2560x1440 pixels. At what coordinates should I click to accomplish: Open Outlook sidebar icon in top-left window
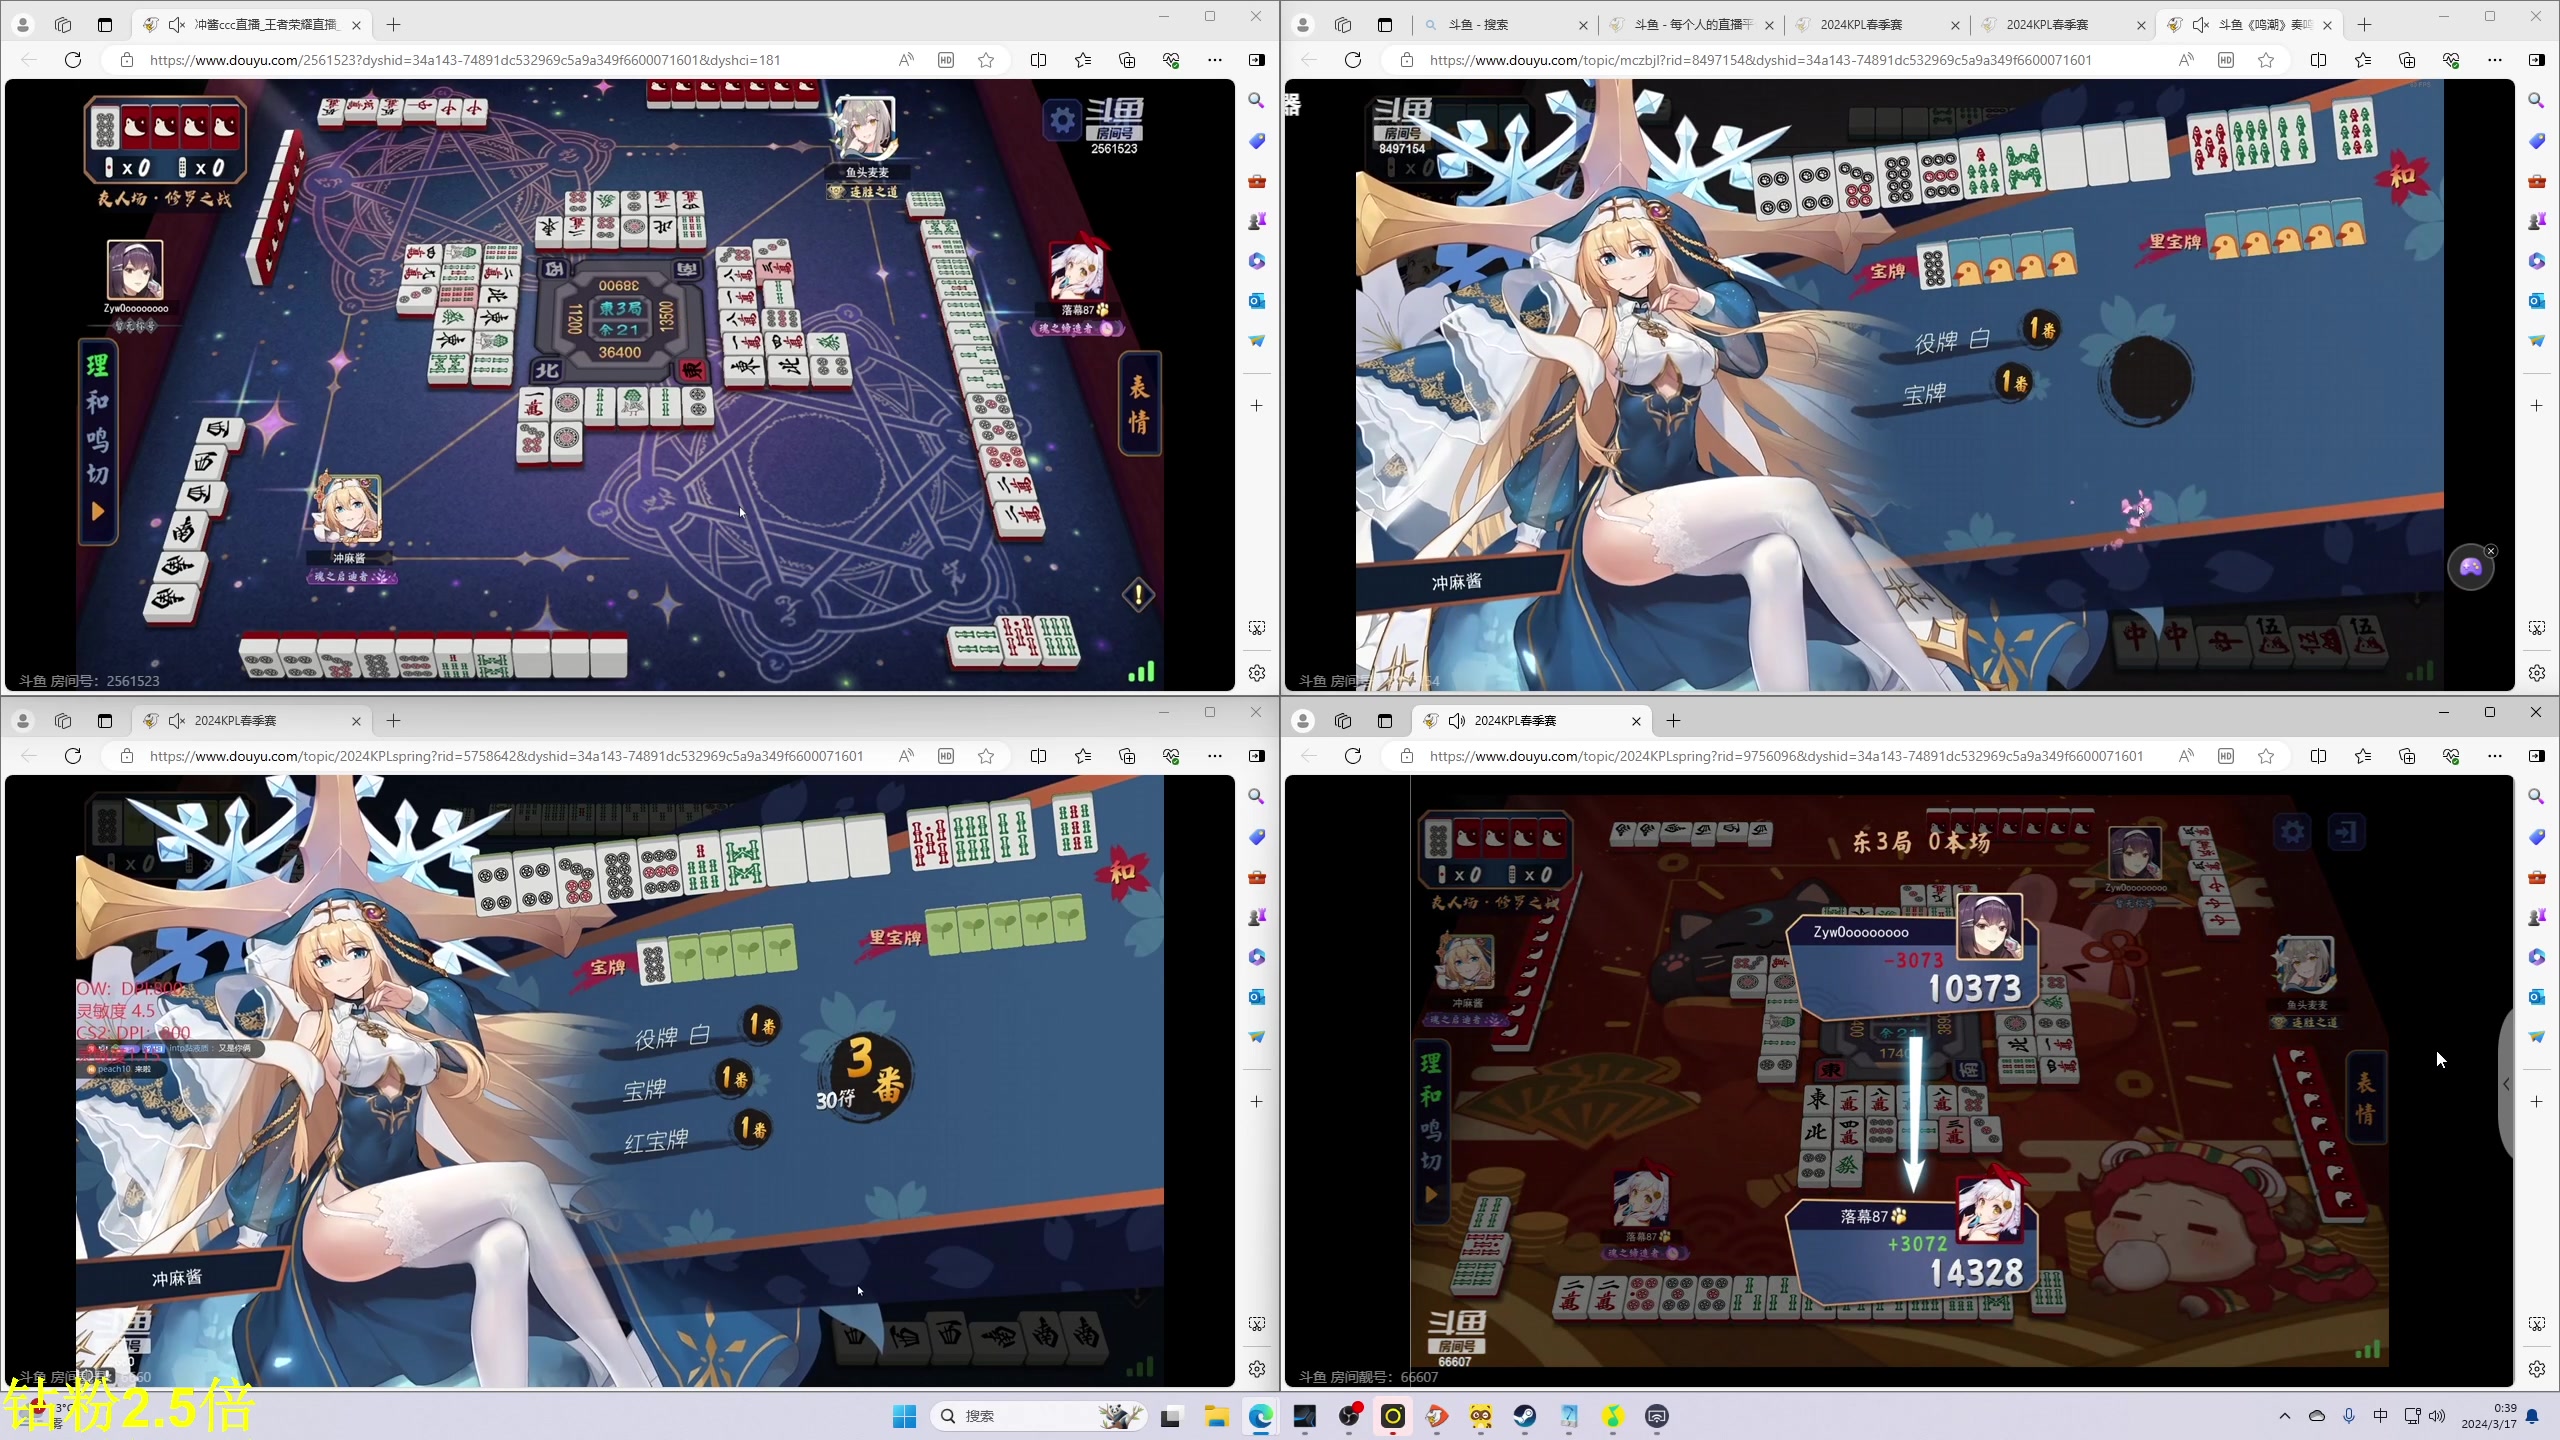click(x=1257, y=300)
